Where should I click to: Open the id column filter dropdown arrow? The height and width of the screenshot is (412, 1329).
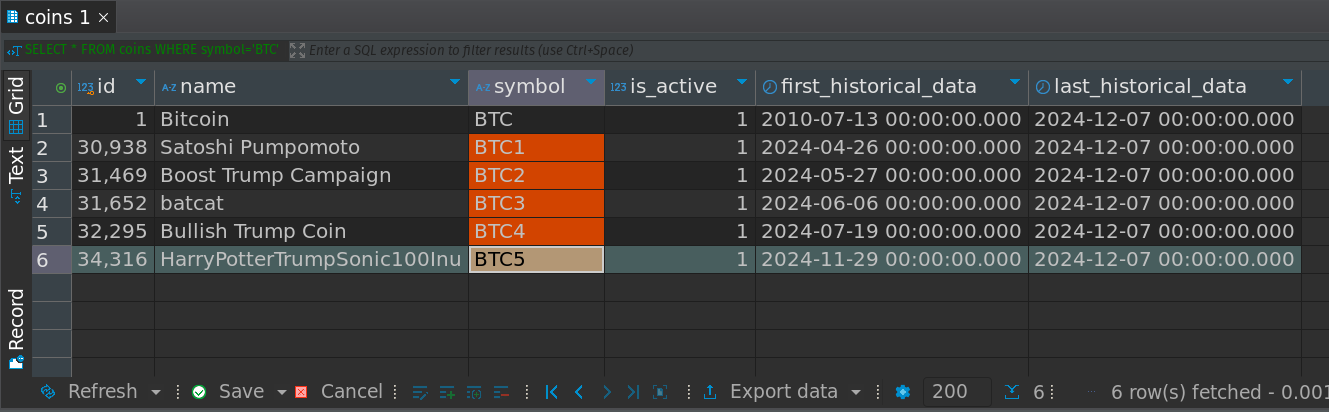pos(141,82)
